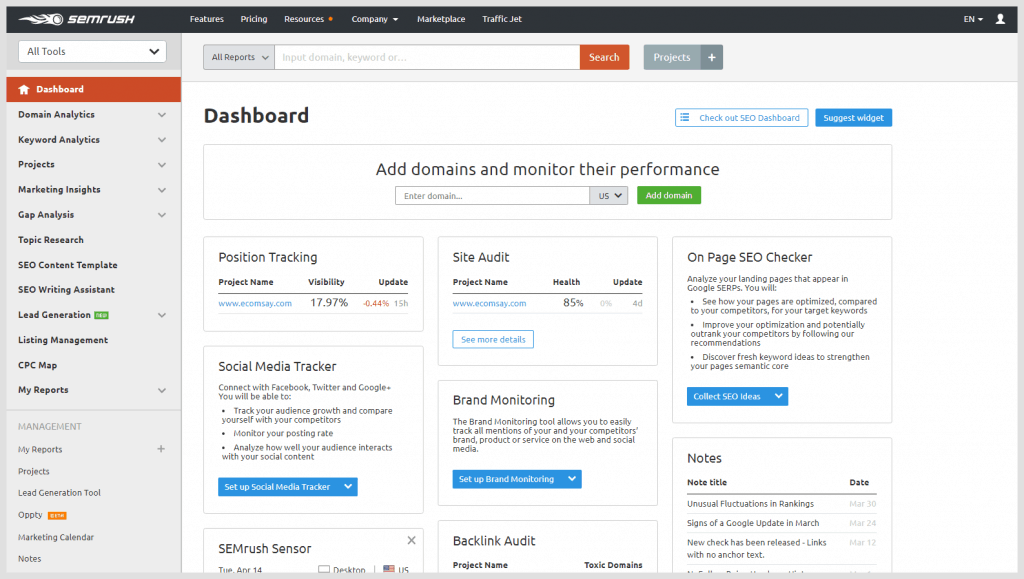Open Listing Management

point(63,340)
